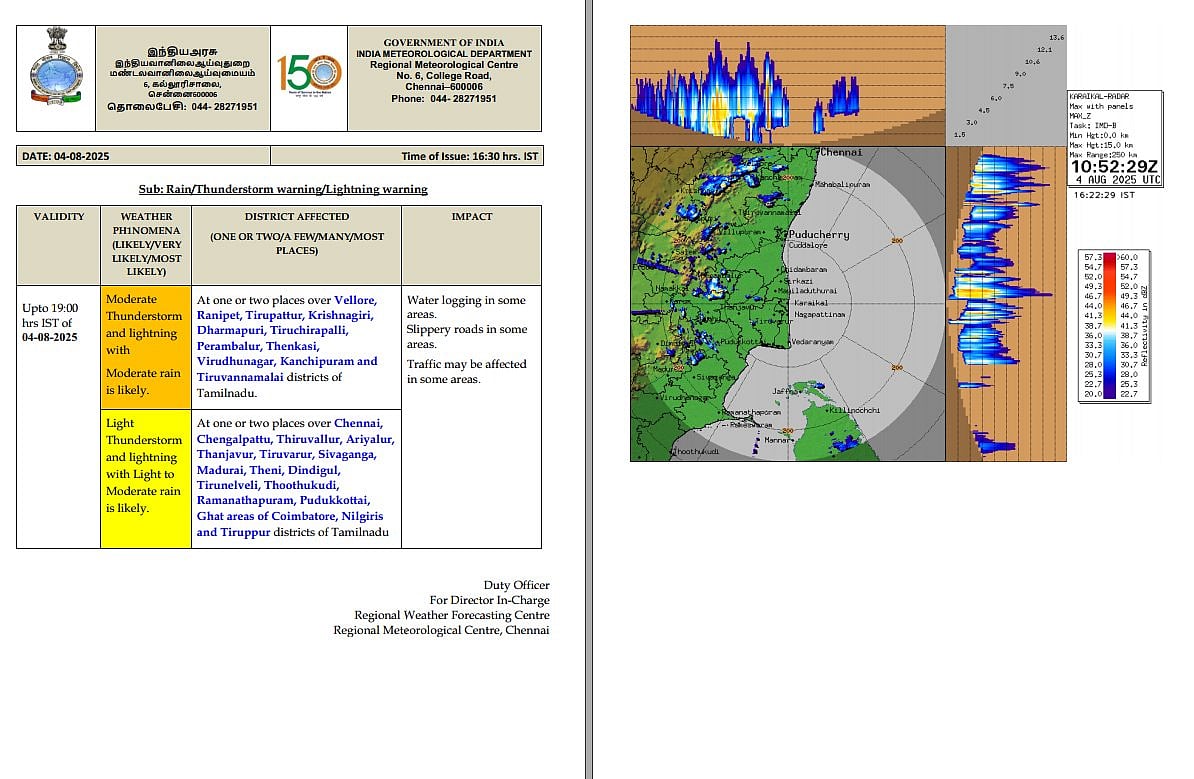1194x779 pixels.
Task: Click 'Ghat areas of Coimbatore' text
Action: pos(266,516)
